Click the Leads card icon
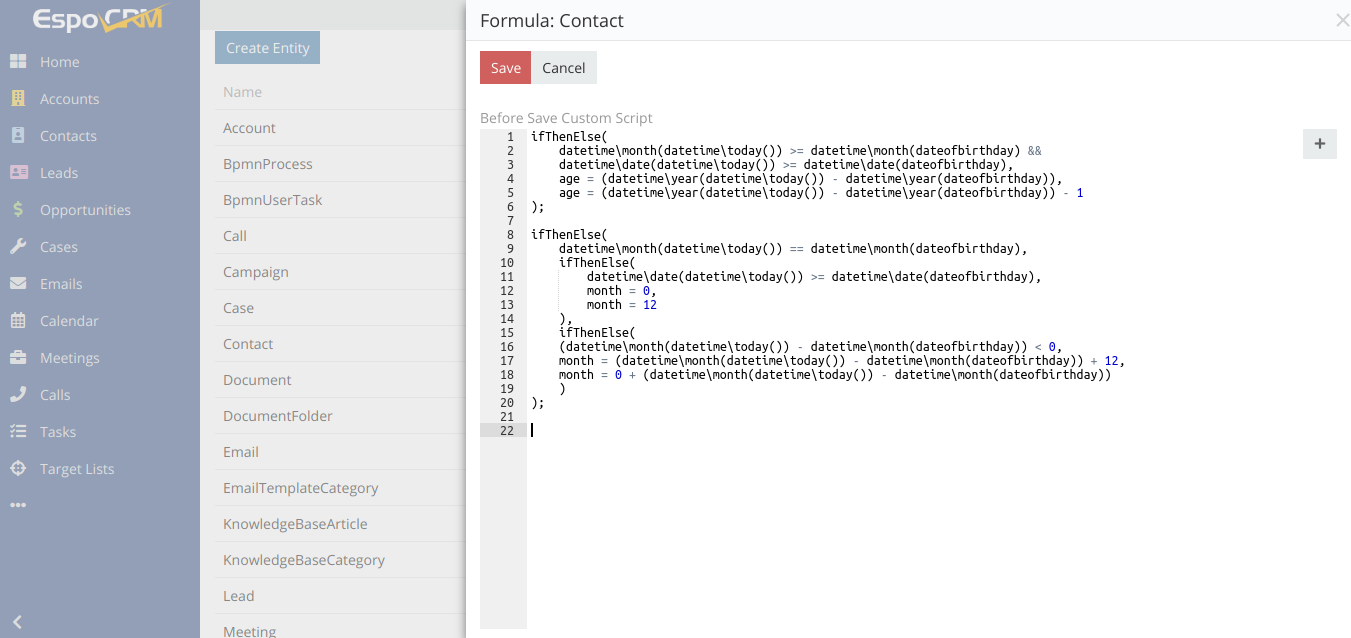The height and width of the screenshot is (638, 1351). tap(18, 173)
